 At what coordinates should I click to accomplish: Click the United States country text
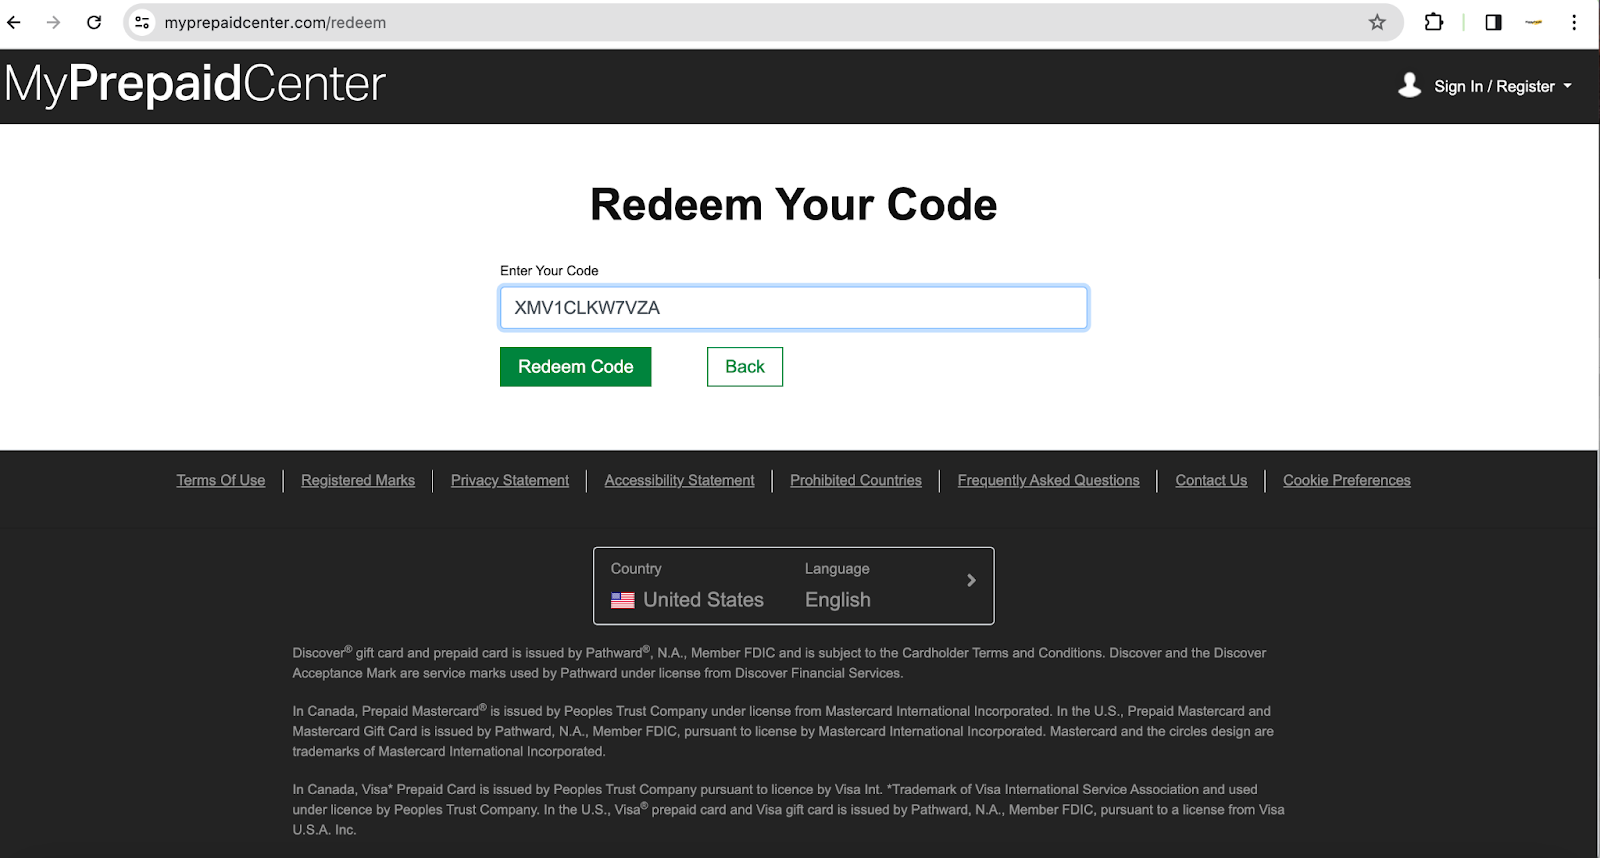(x=703, y=600)
